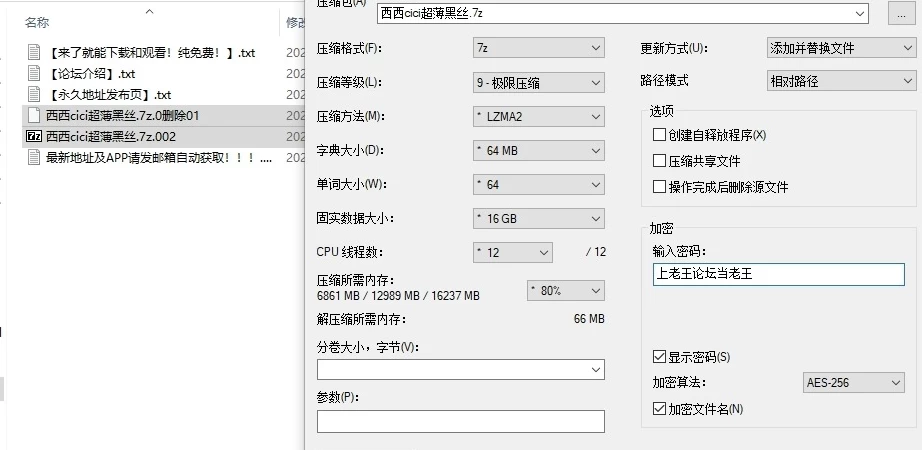Viewport: 922px width, 450px height.
Task: Select file 最新地址及APP请发邮箱自动获取
Action: click(159, 158)
